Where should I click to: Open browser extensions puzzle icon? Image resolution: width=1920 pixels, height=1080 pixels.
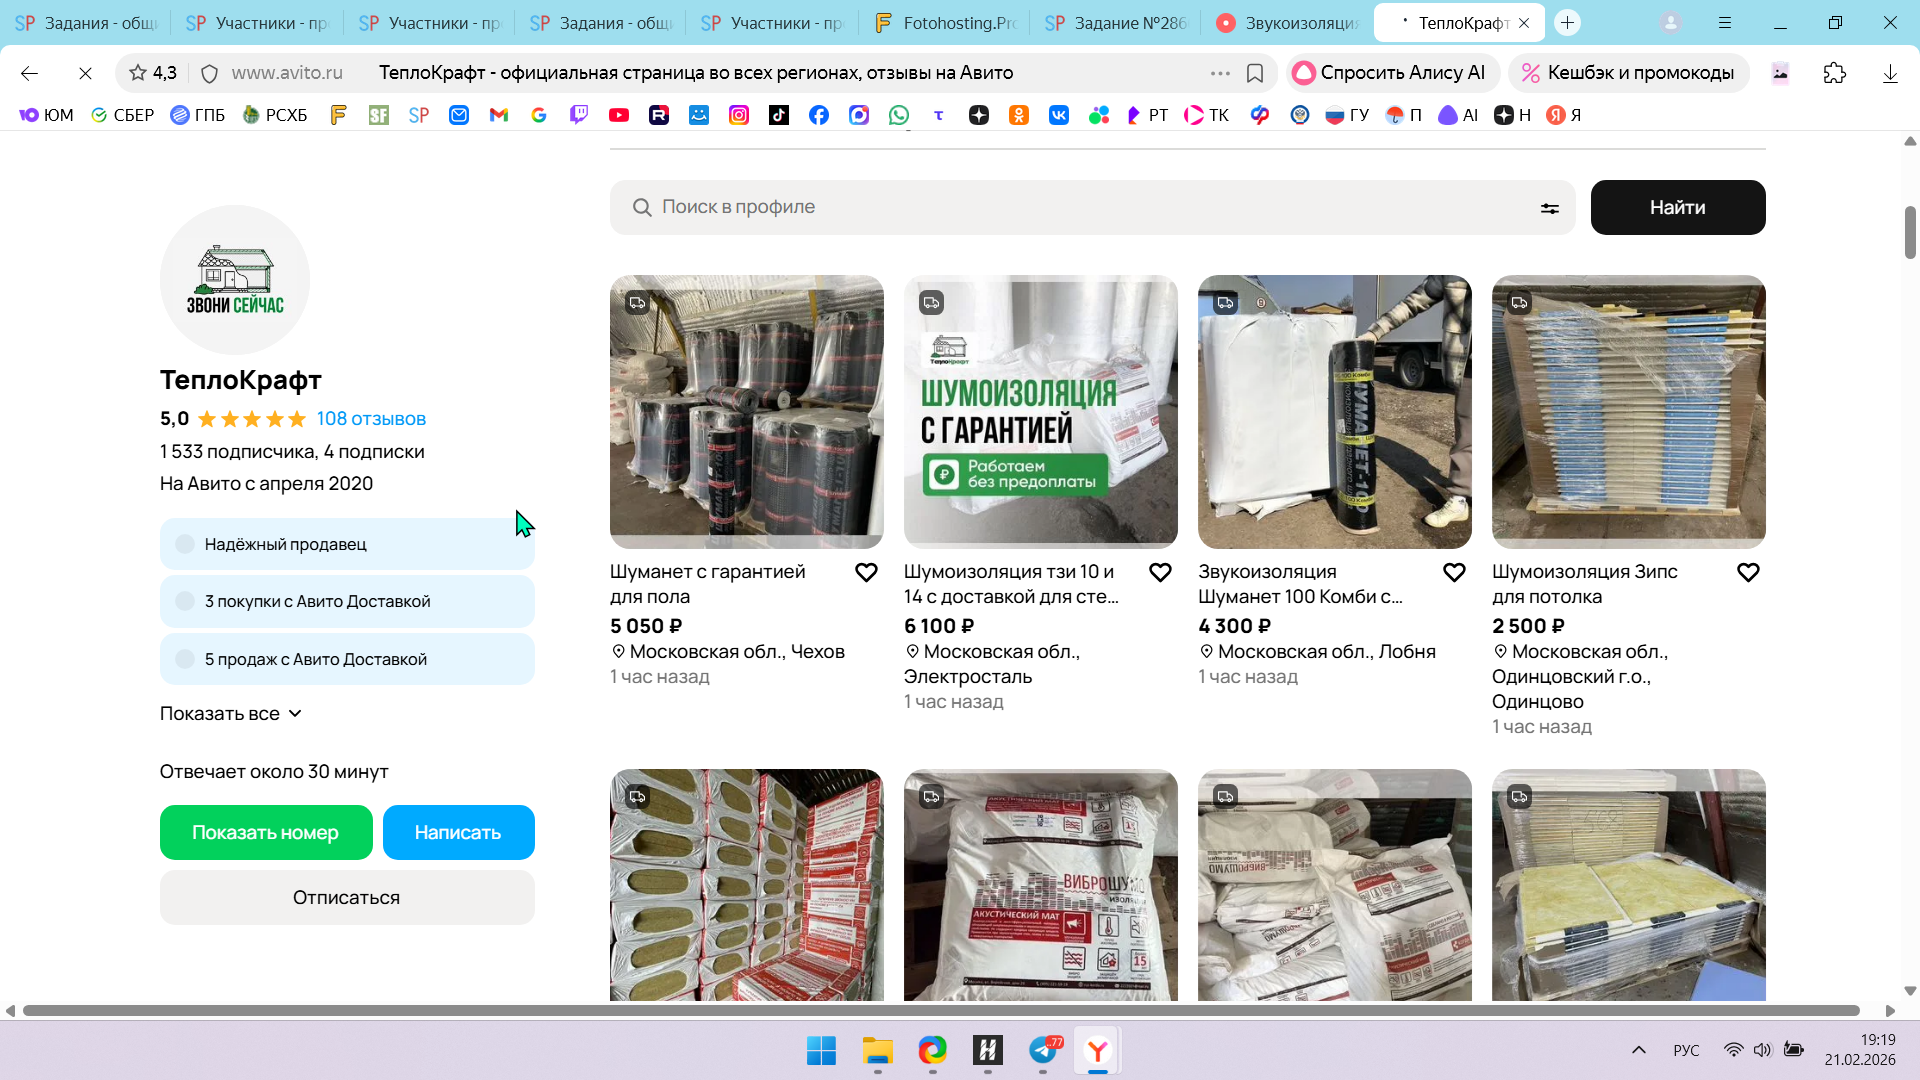[x=1834, y=73]
